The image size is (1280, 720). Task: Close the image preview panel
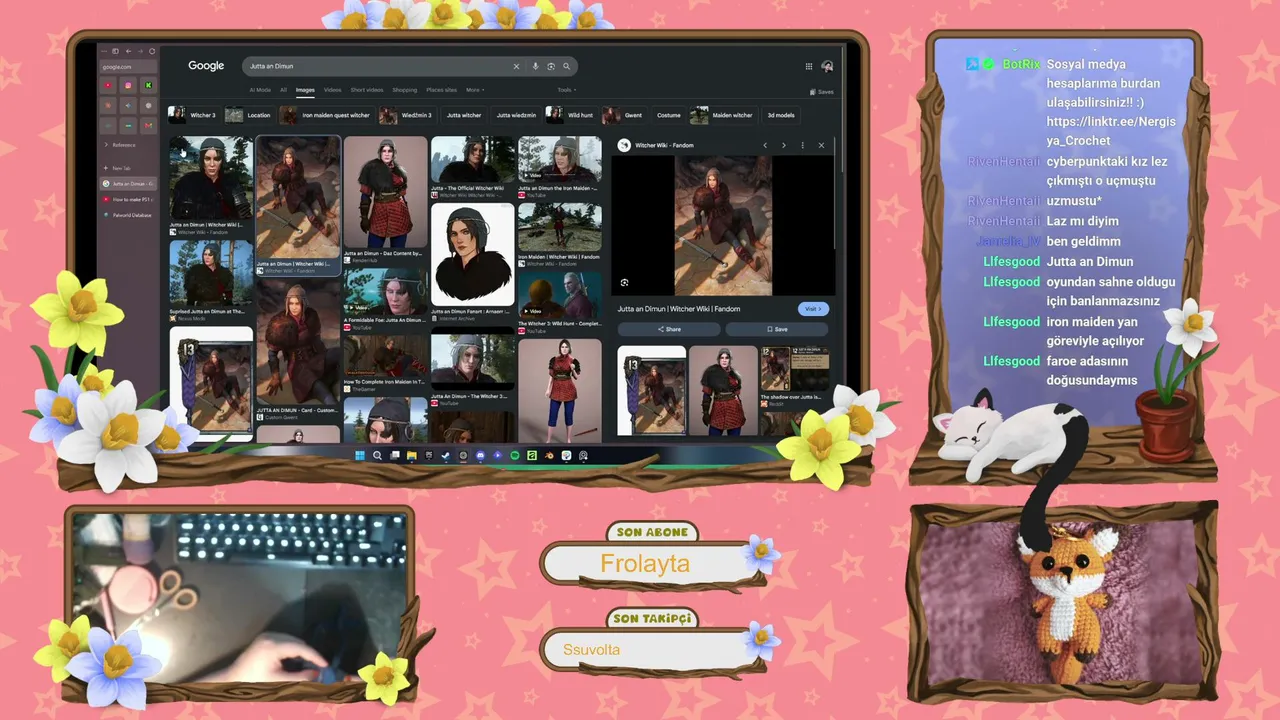point(821,145)
